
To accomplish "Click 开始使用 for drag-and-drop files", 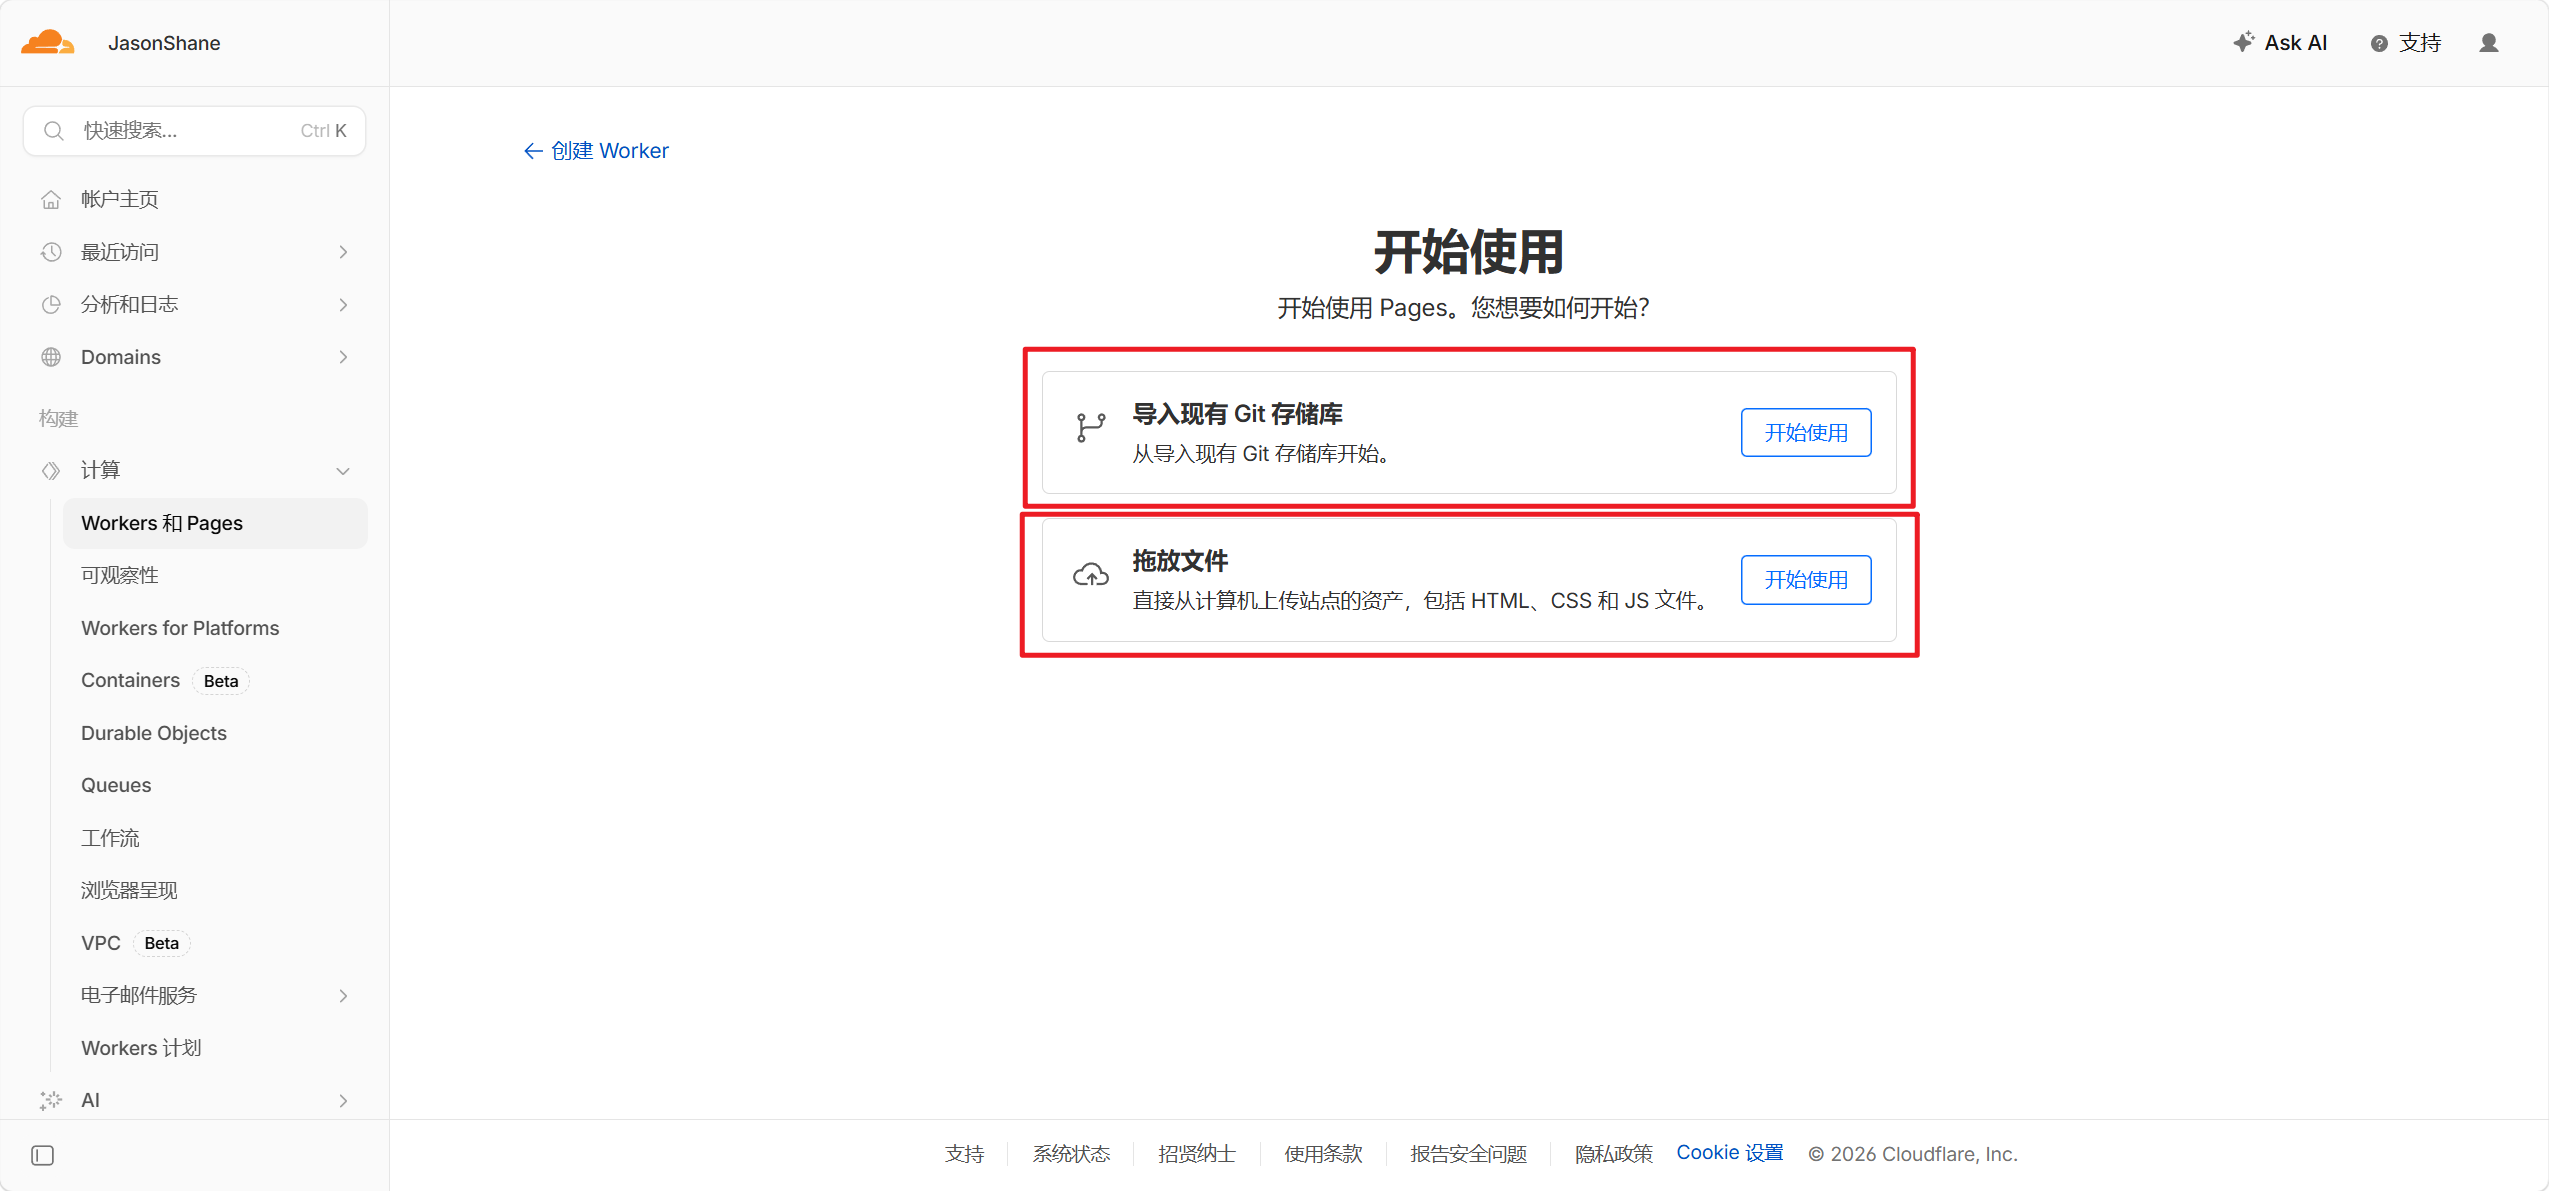I will (x=1805, y=579).
